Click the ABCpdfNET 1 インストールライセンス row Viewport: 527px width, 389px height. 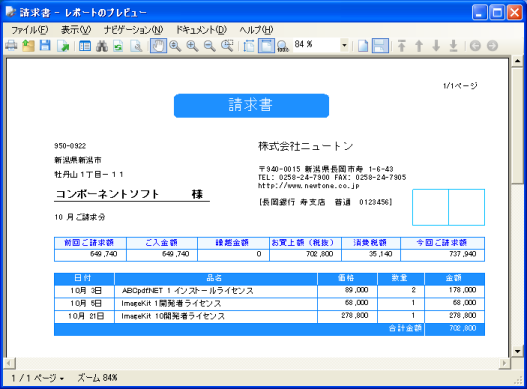click(269, 291)
